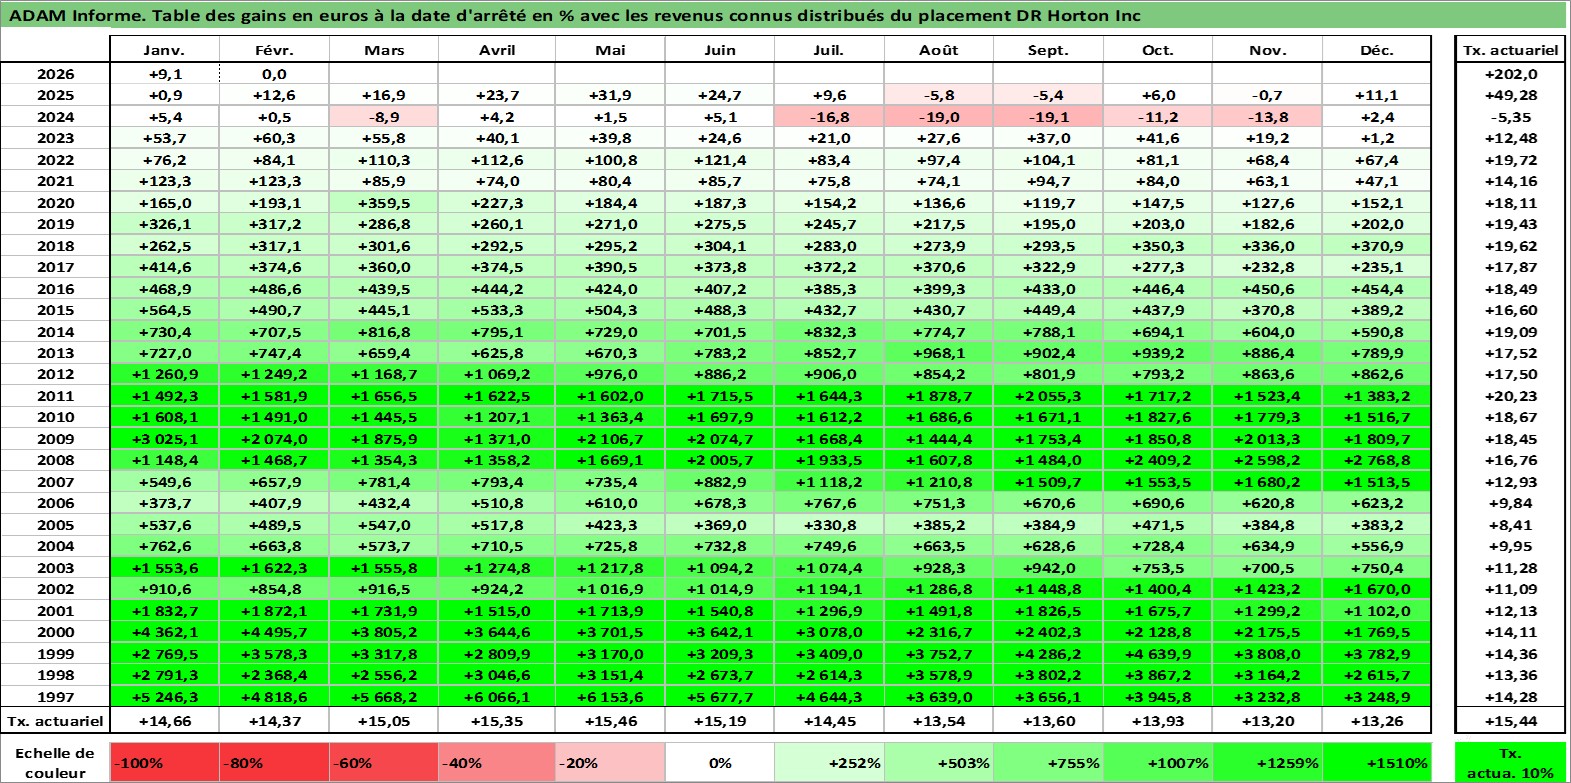Select the Août column header
This screenshot has width=1571, height=783.
tap(939, 50)
